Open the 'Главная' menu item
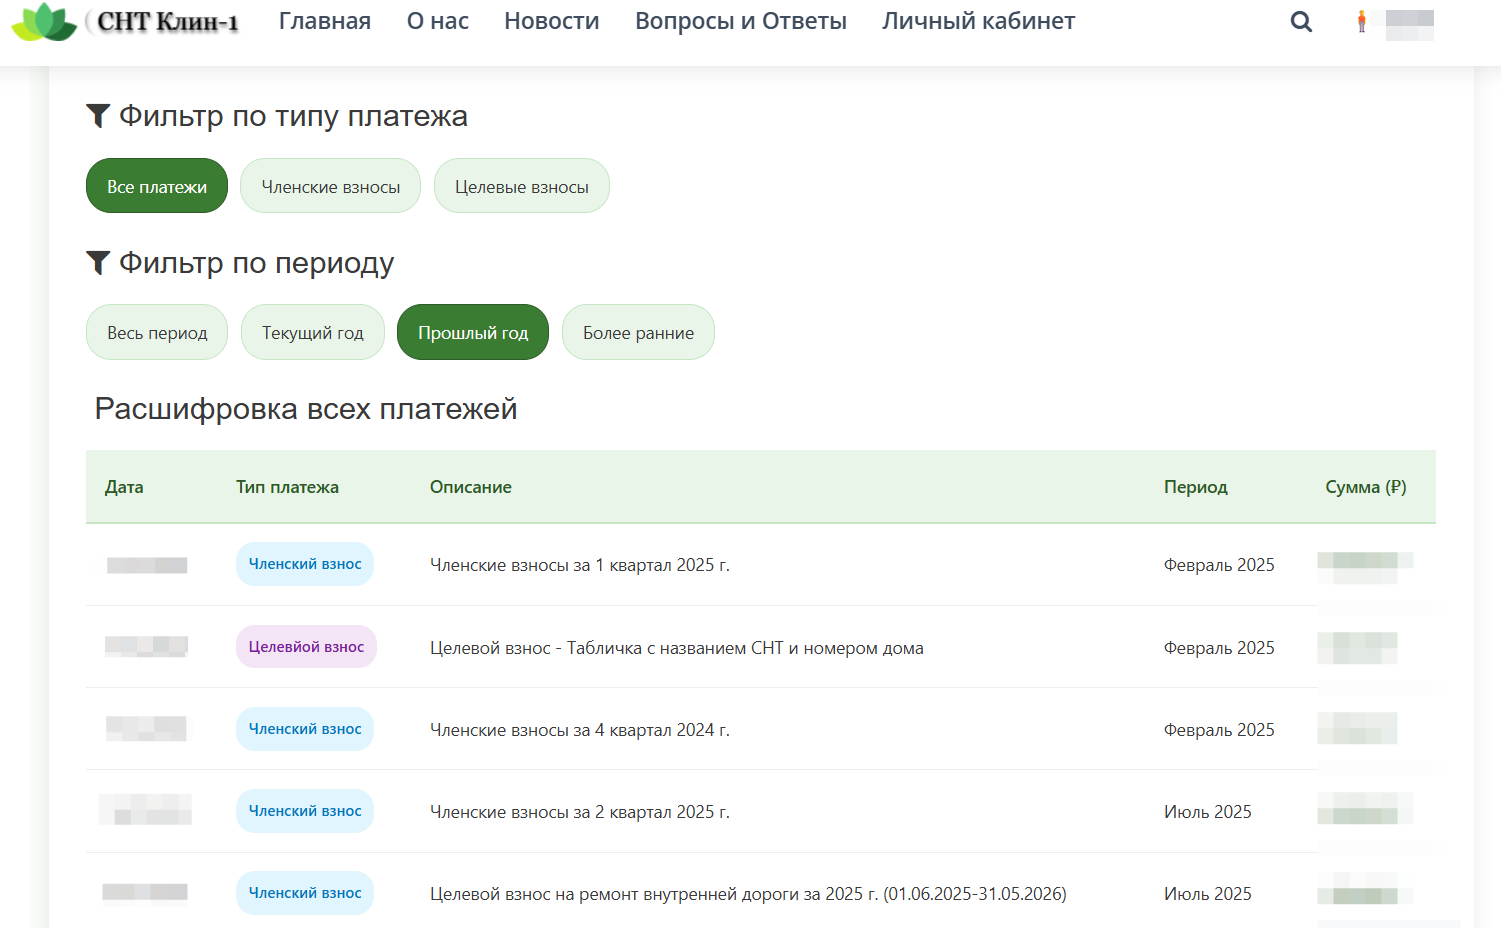 324,22
